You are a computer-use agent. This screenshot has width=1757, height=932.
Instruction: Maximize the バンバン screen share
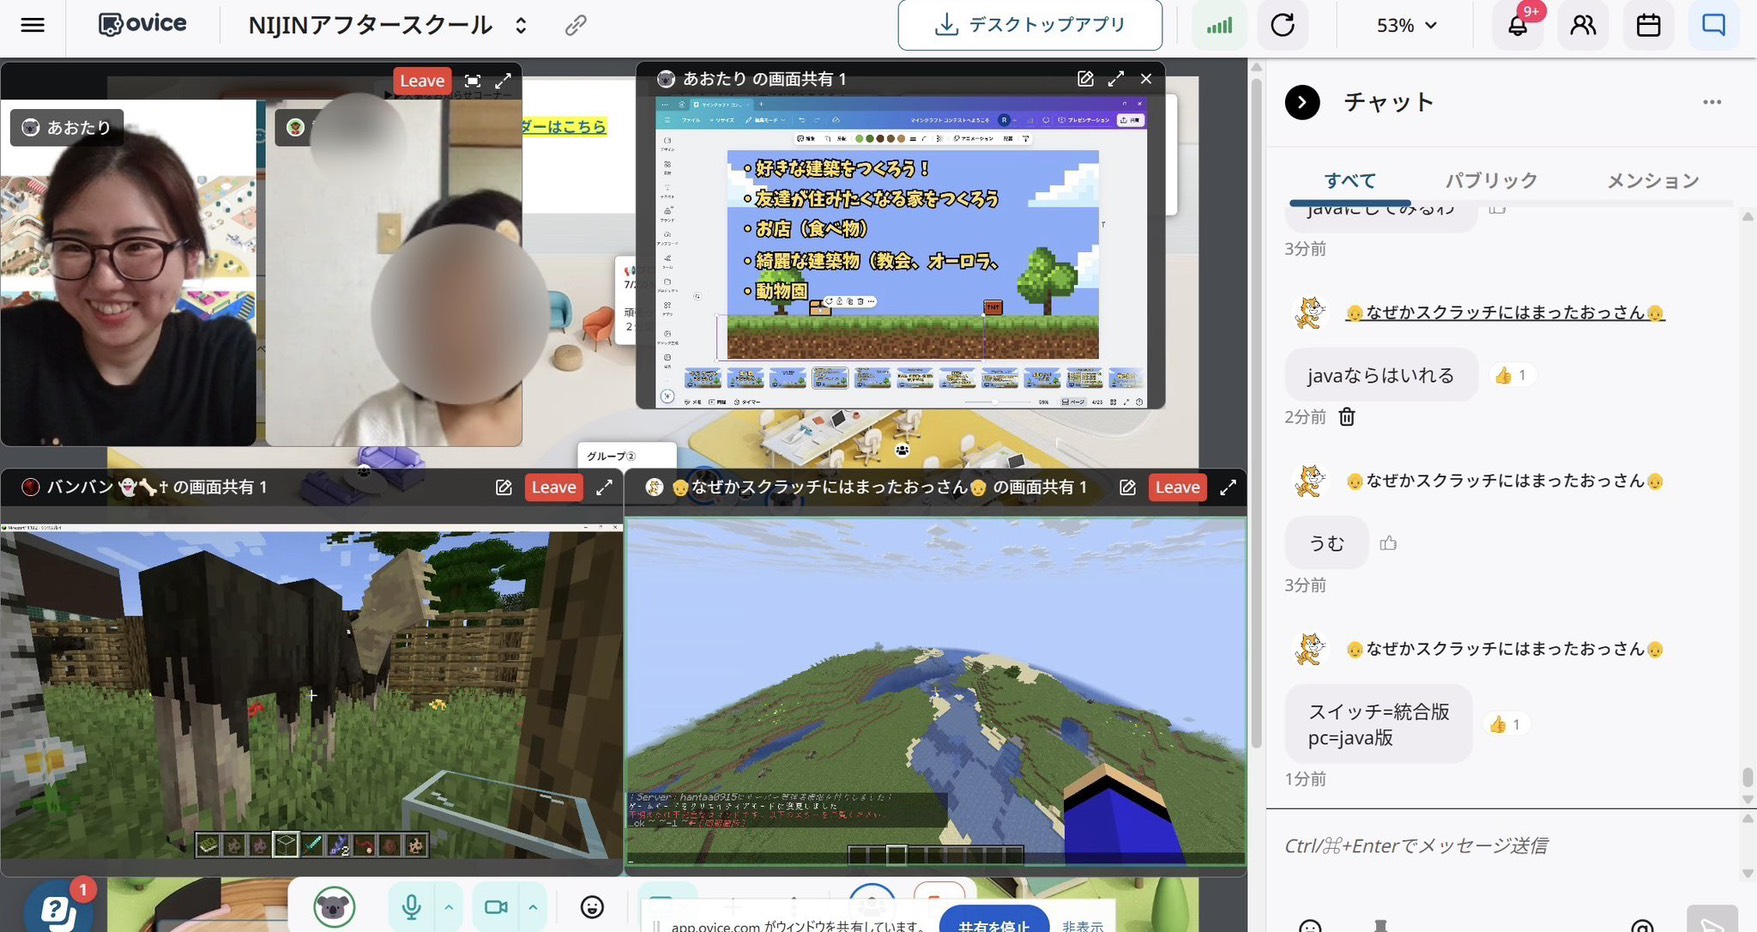(604, 487)
